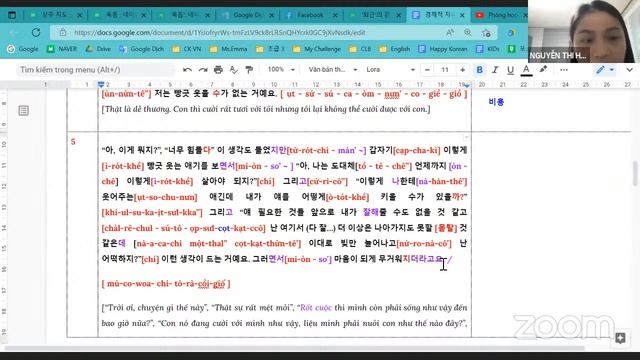The width and height of the screenshot is (640, 360).
Task: Increase the font size
Action: click(462, 70)
